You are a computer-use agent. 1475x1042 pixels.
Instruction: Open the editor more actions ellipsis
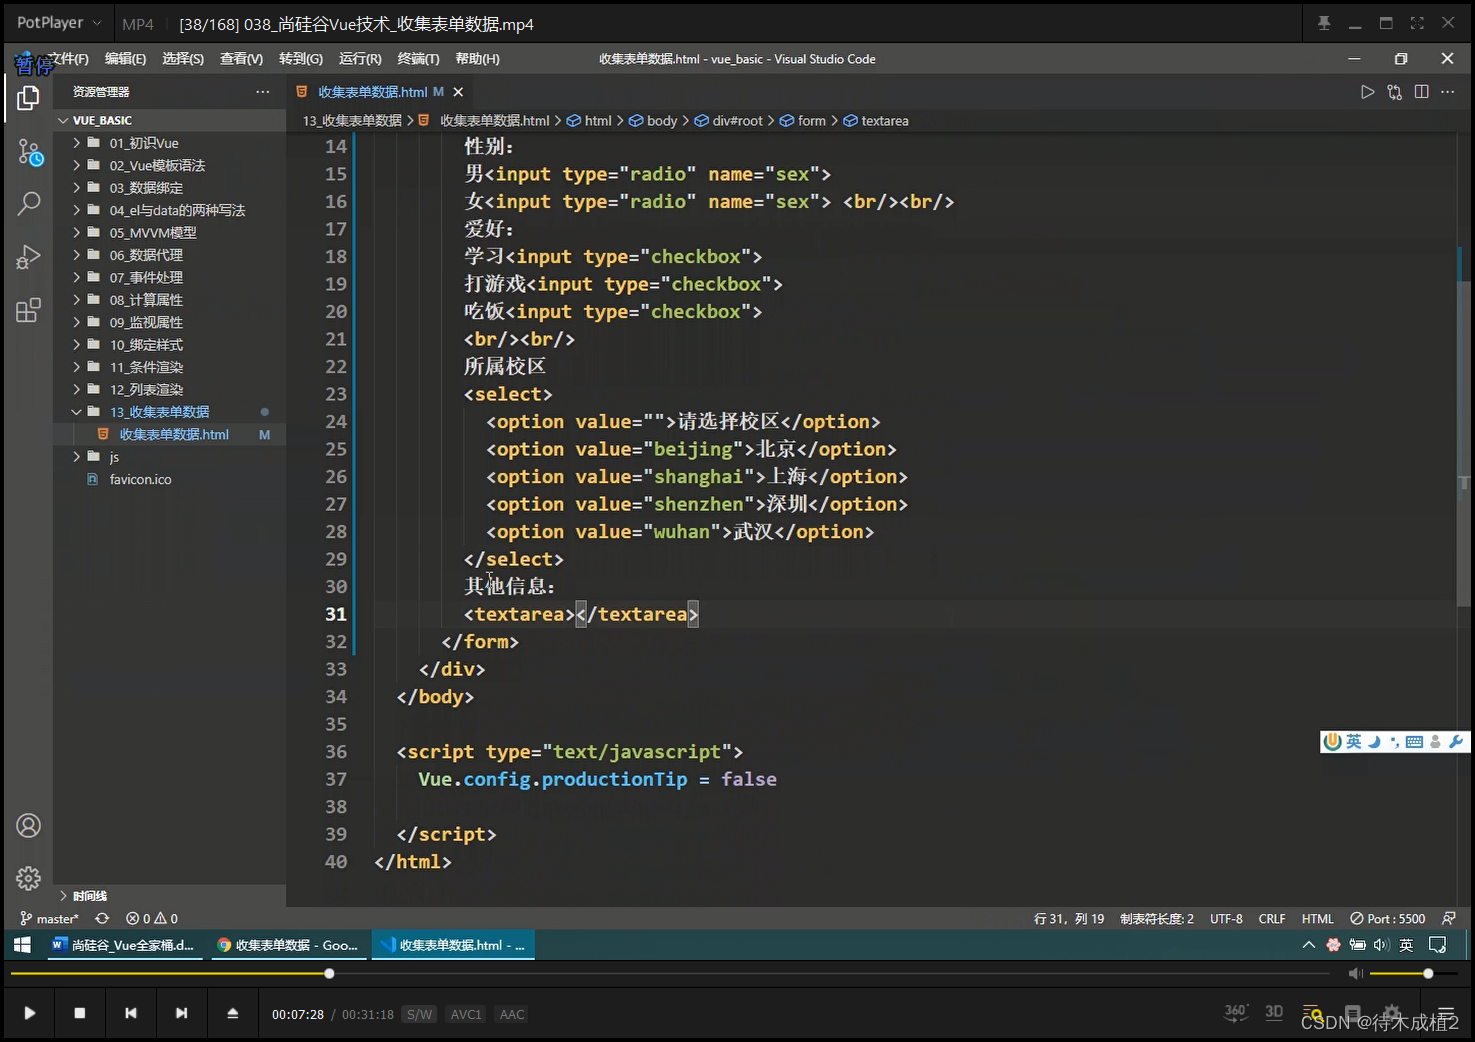1447,92
